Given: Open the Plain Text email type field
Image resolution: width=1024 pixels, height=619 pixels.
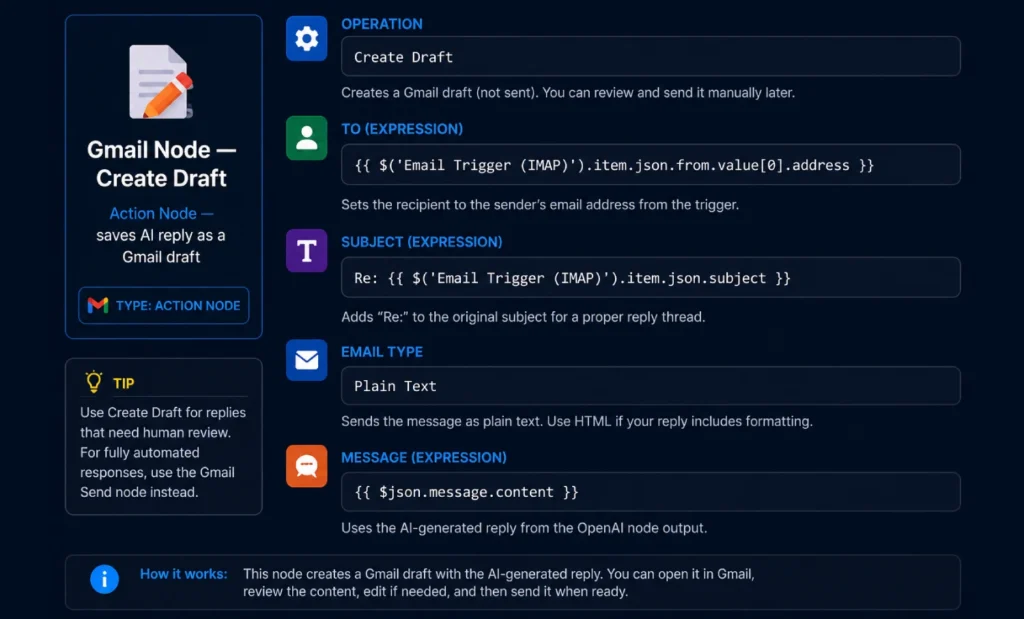Looking at the screenshot, I should click(x=650, y=386).
